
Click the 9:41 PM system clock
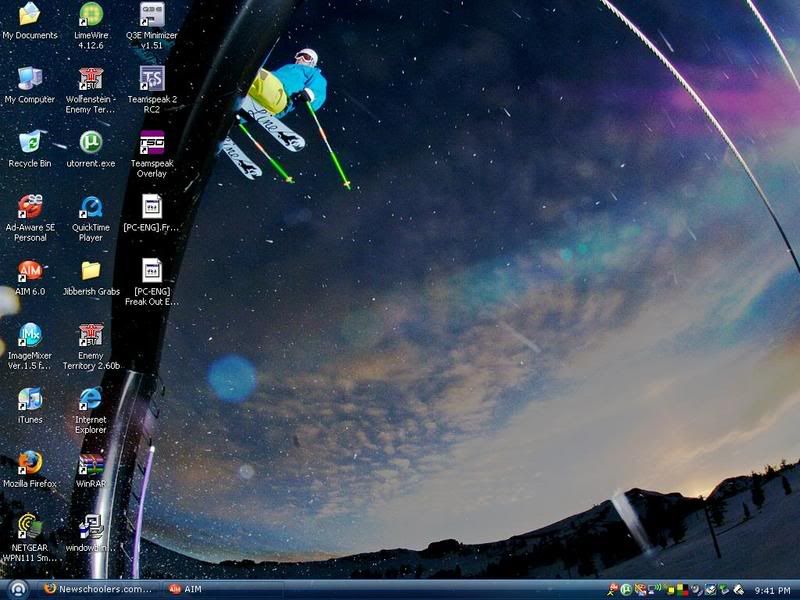(x=773, y=590)
